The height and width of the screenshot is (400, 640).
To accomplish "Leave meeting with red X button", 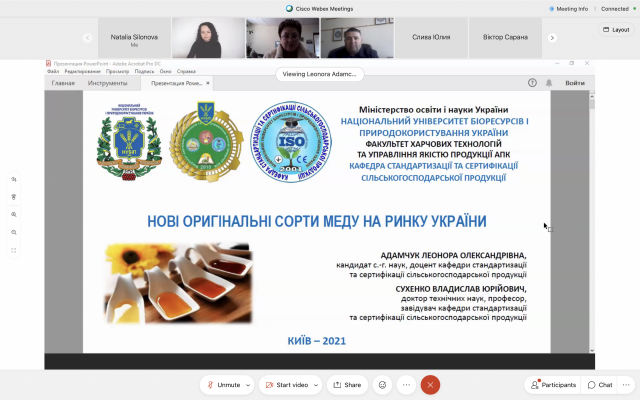I will click(430, 385).
